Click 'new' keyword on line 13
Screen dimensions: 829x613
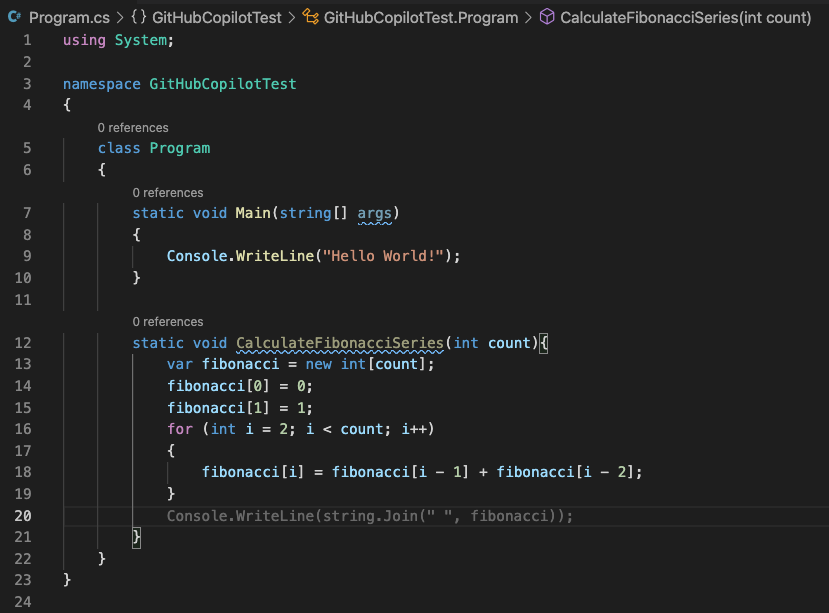tap(318, 364)
